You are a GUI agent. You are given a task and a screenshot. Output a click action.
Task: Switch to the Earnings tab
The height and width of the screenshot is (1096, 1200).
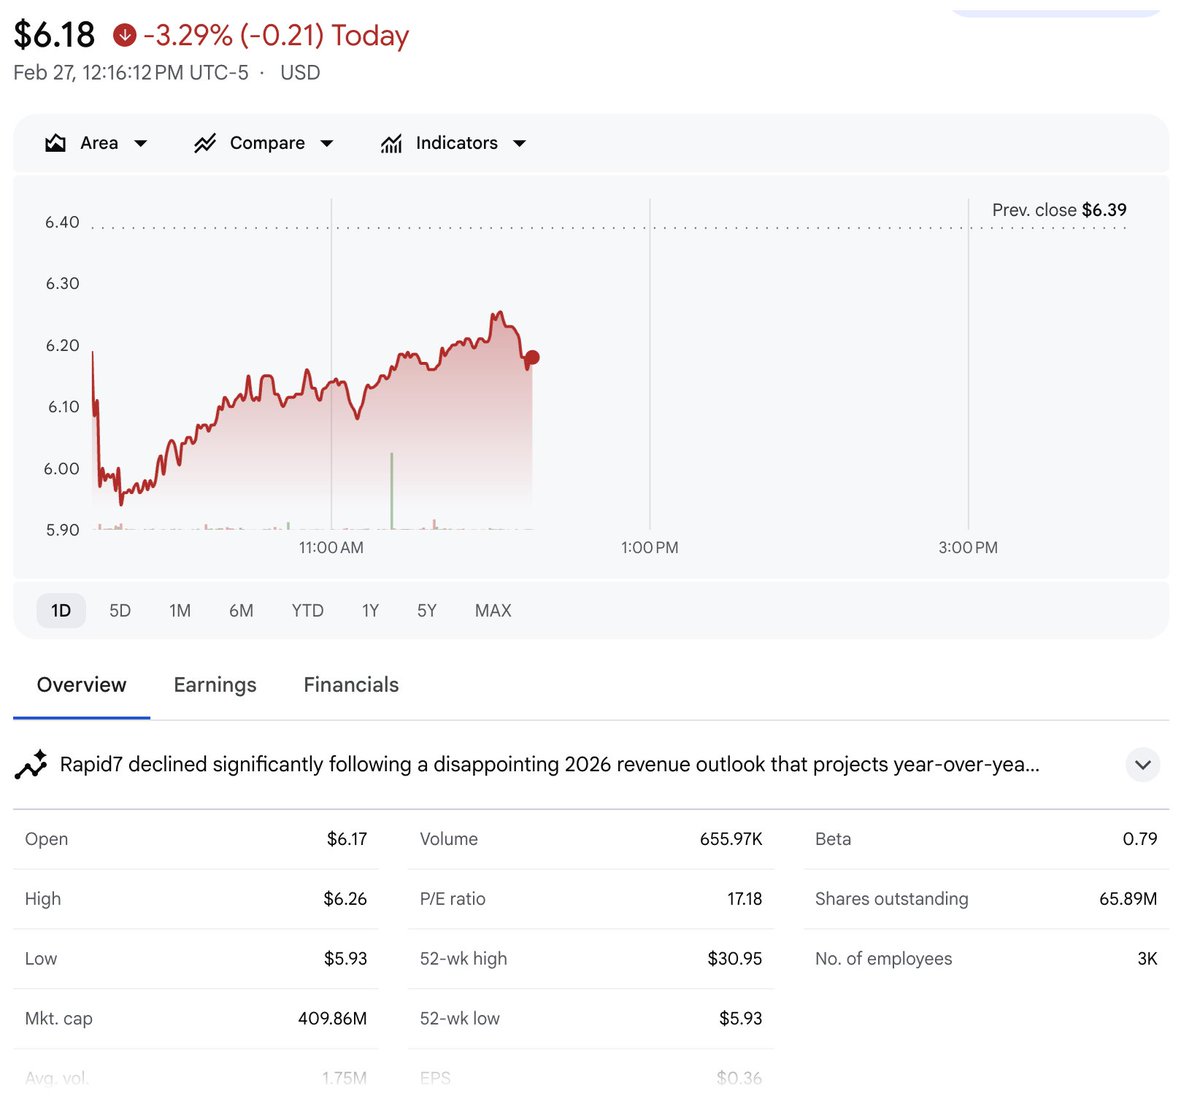pyautogui.click(x=215, y=685)
